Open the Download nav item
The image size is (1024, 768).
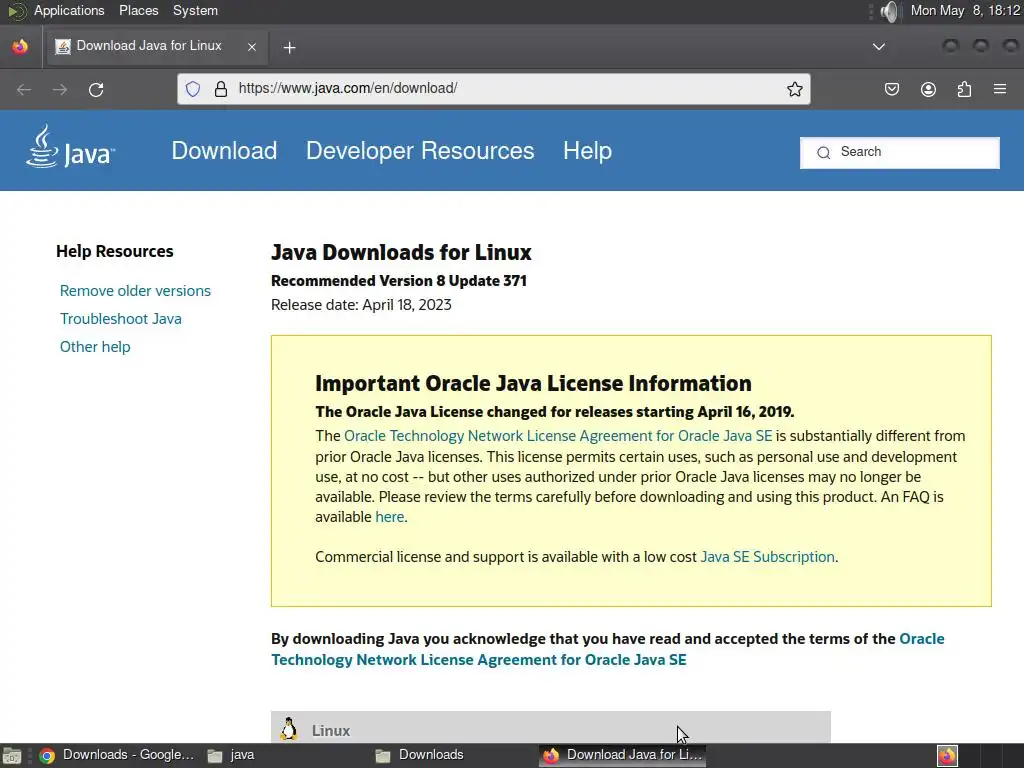click(224, 151)
